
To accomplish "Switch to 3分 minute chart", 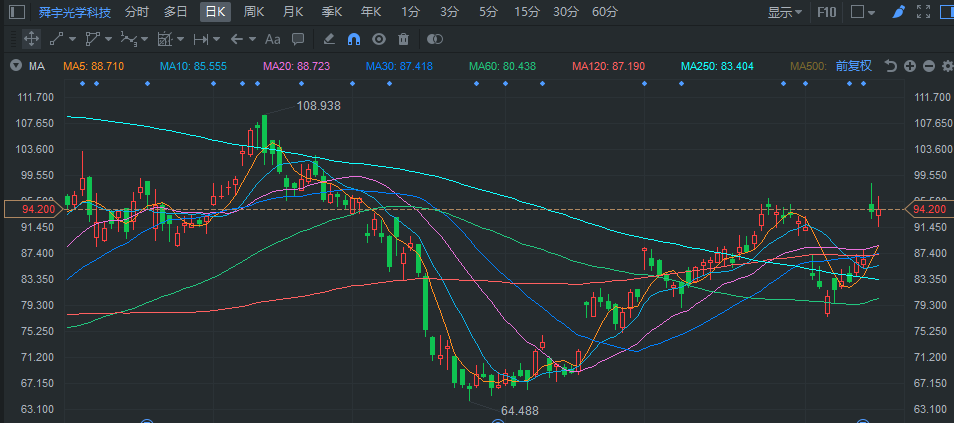I will [449, 12].
